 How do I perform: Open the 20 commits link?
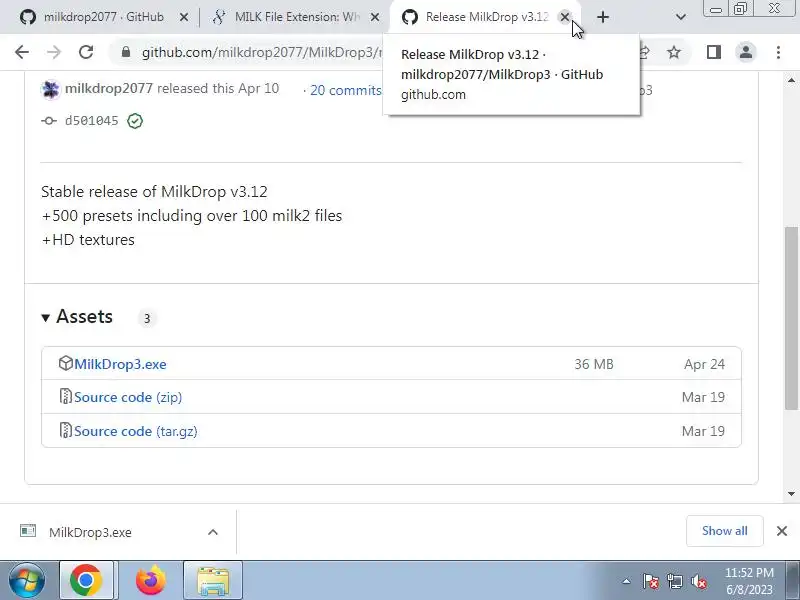click(345, 90)
